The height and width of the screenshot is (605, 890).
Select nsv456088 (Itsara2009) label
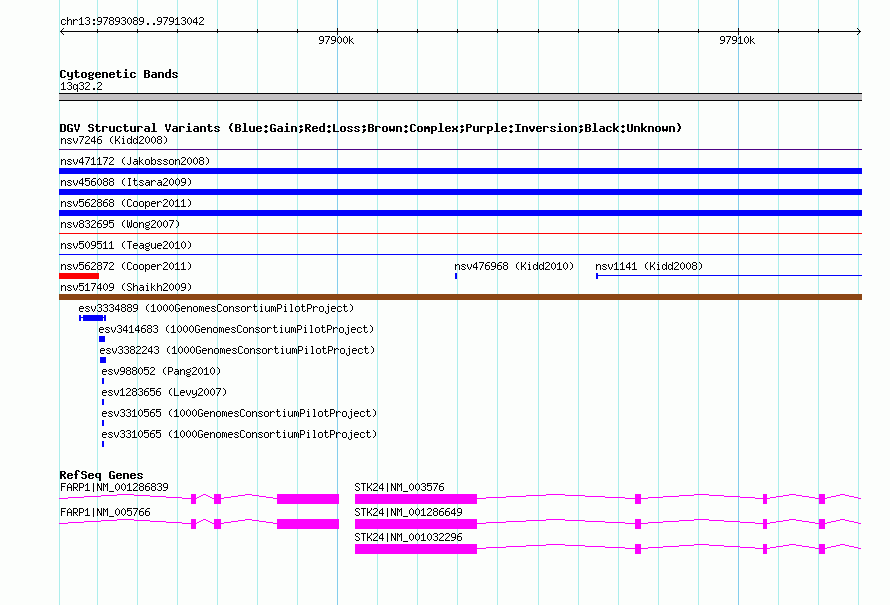[126, 182]
